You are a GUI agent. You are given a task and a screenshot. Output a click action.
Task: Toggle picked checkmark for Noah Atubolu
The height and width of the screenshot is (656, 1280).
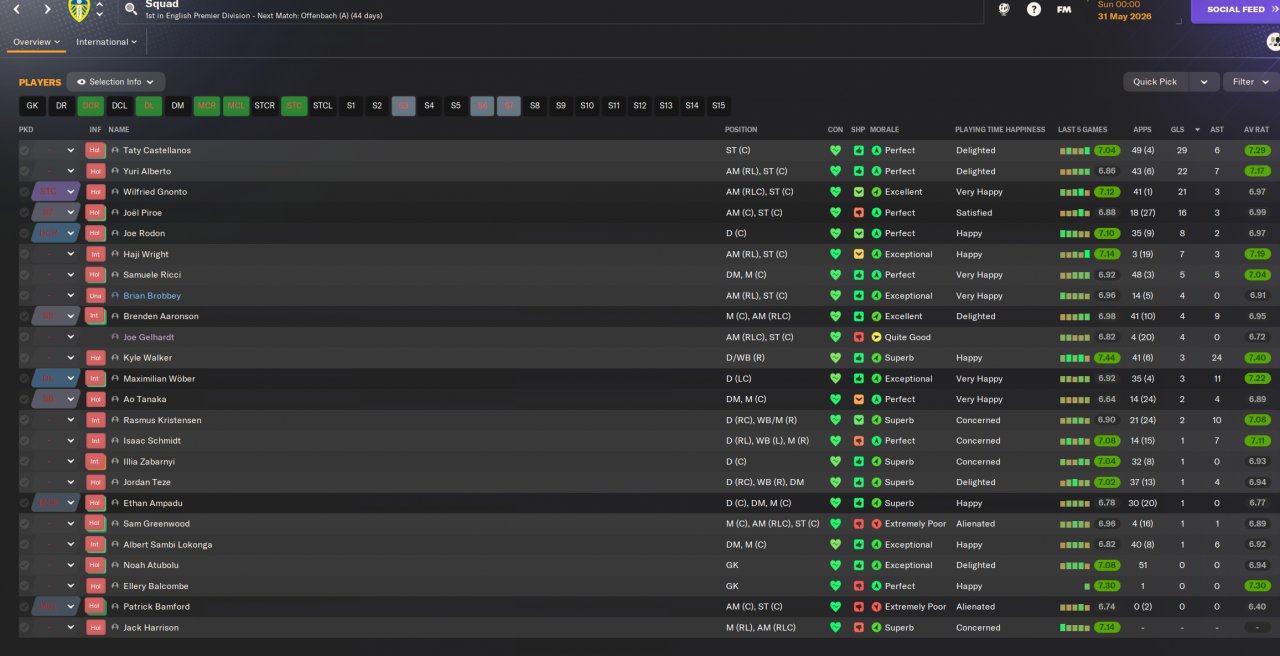pos(24,565)
